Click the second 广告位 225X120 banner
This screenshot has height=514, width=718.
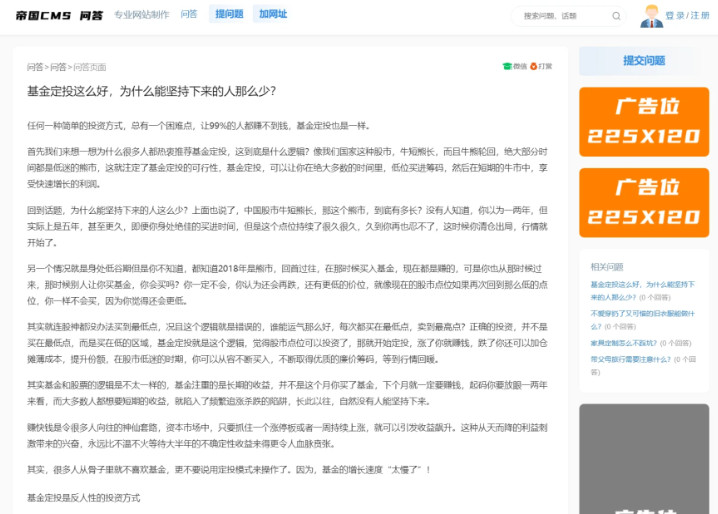click(643, 202)
